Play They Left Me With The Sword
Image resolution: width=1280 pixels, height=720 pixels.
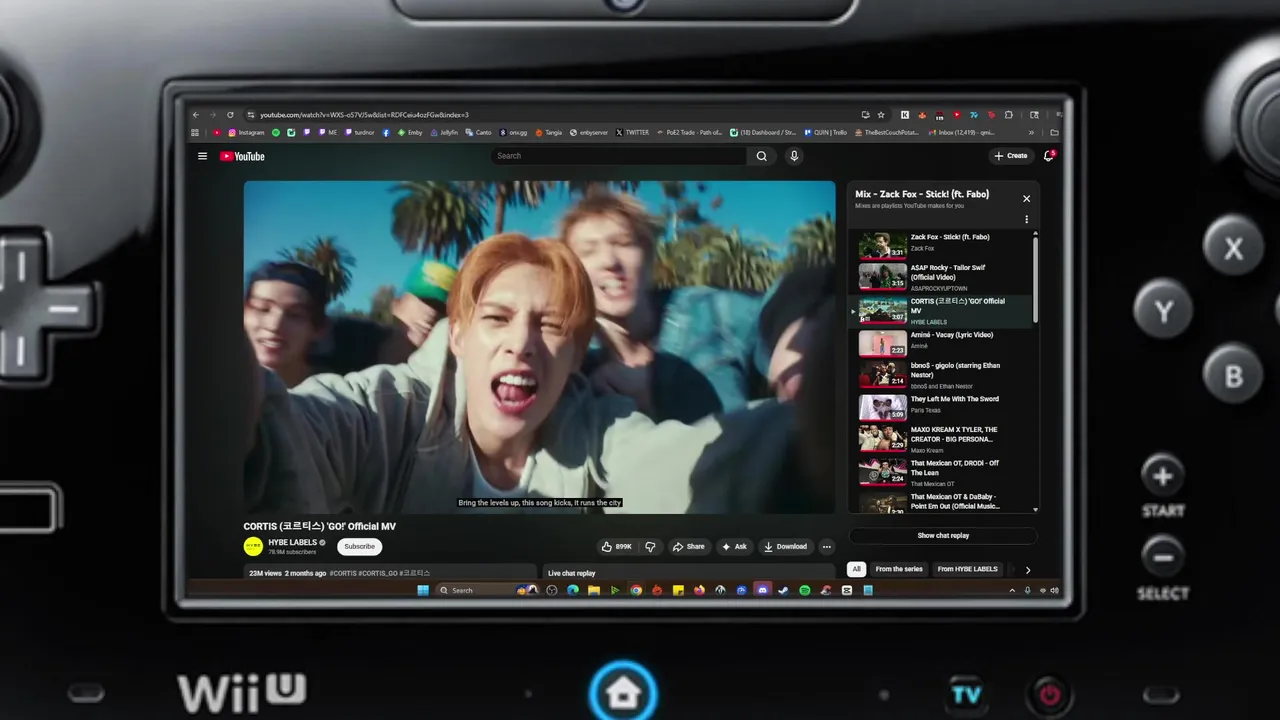[942, 407]
